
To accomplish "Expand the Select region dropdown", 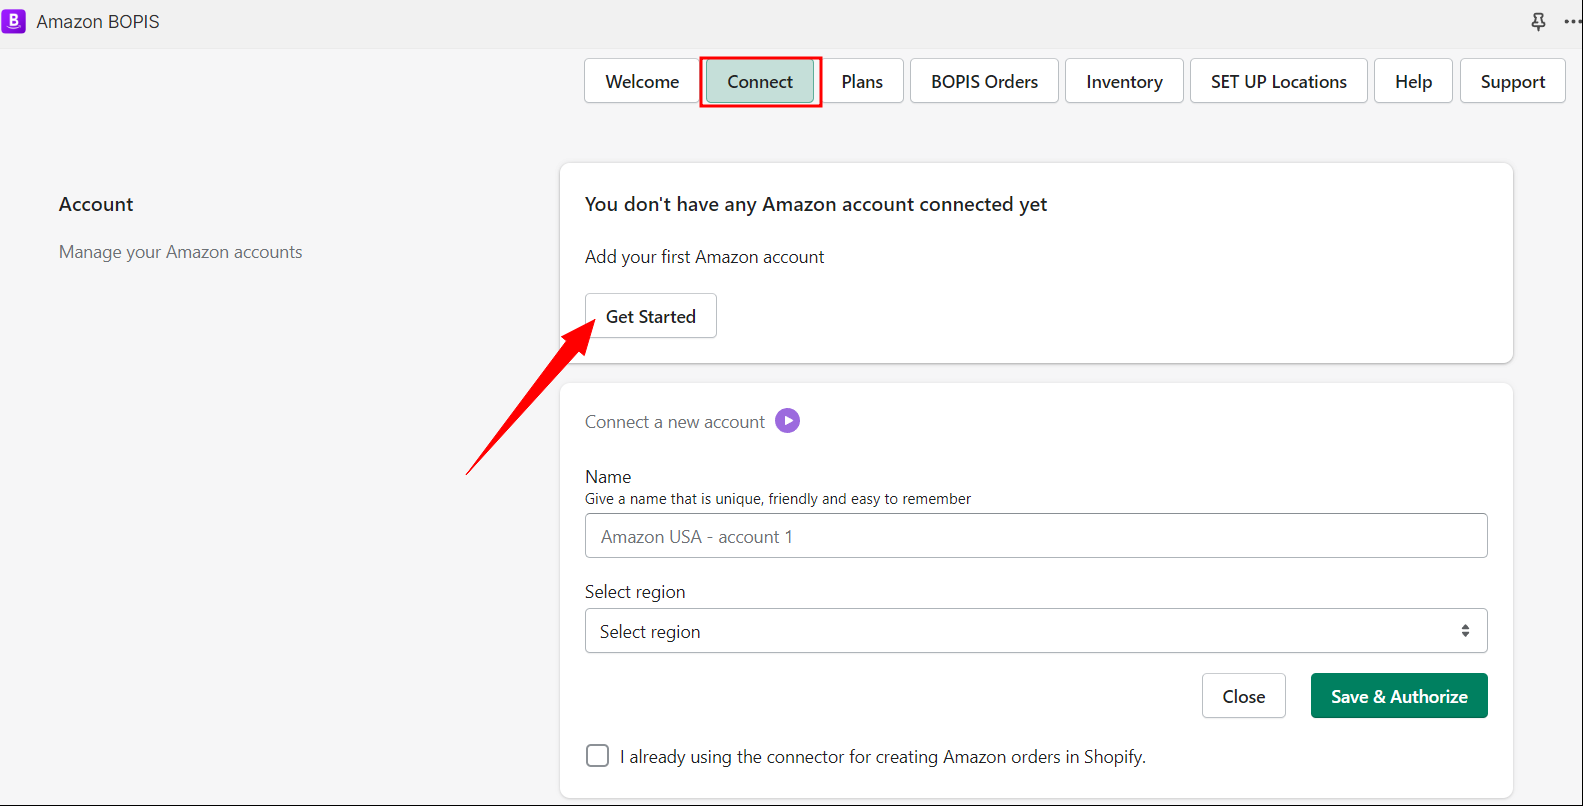I will [x=1036, y=631].
